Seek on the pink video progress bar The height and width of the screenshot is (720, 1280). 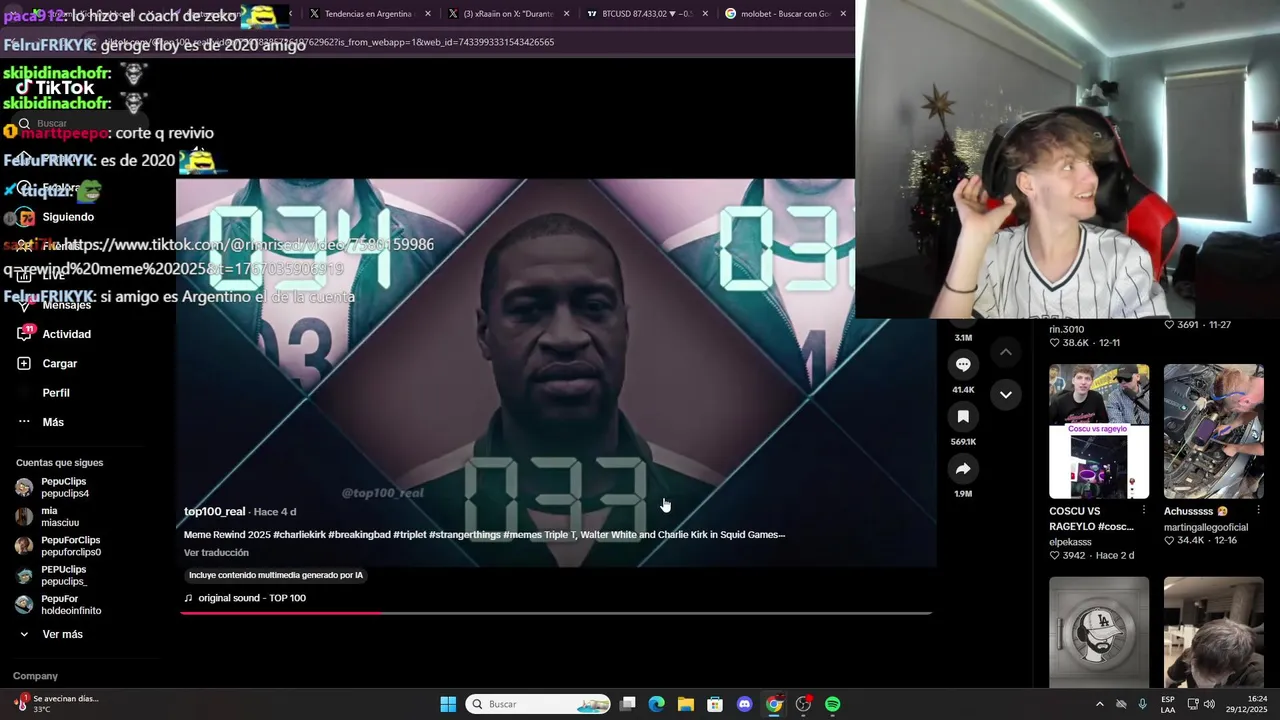coord(556,613)
